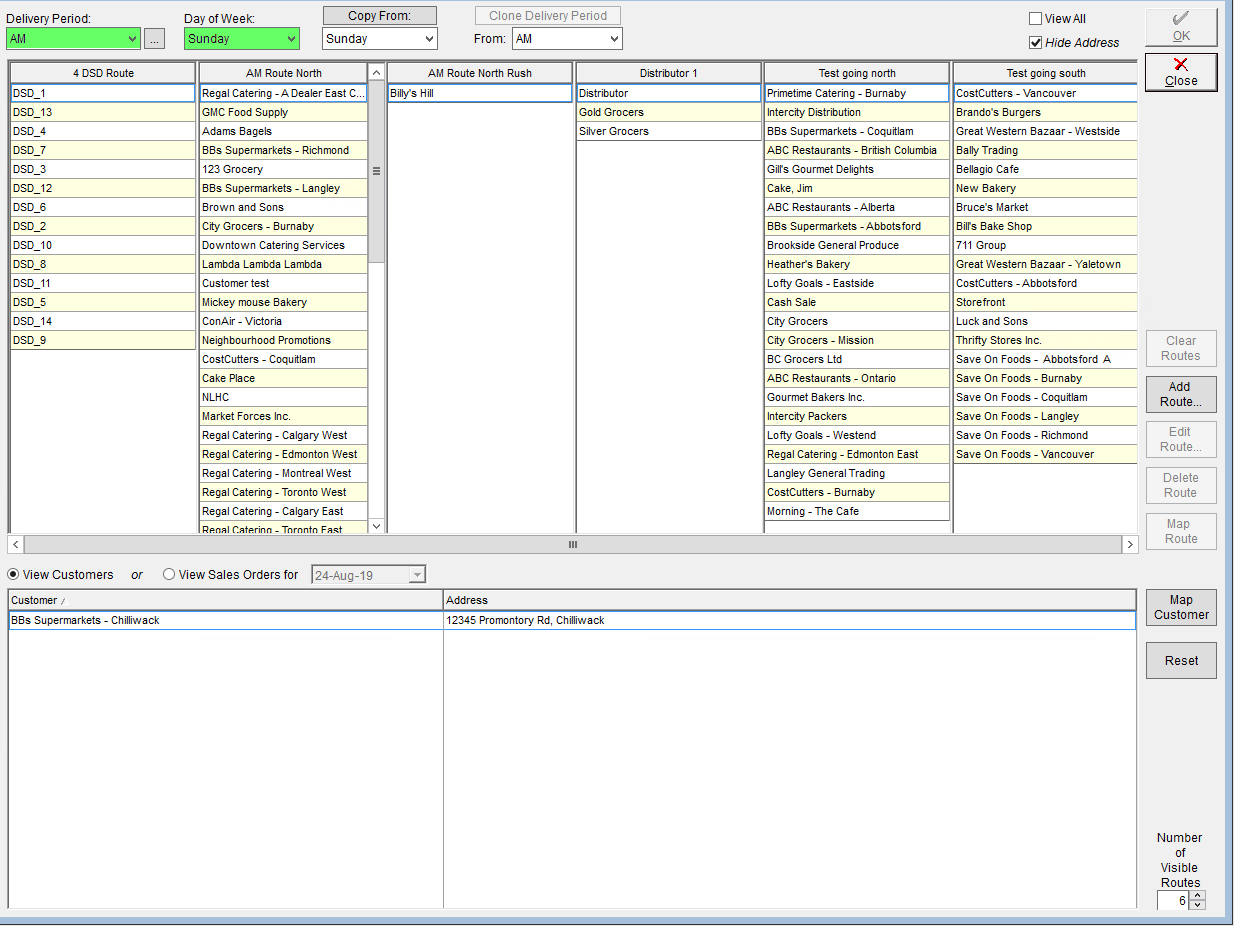This screenshot has width=1235, height=926.
Task: Sort by the Customer column header
Action: point(226,600)
